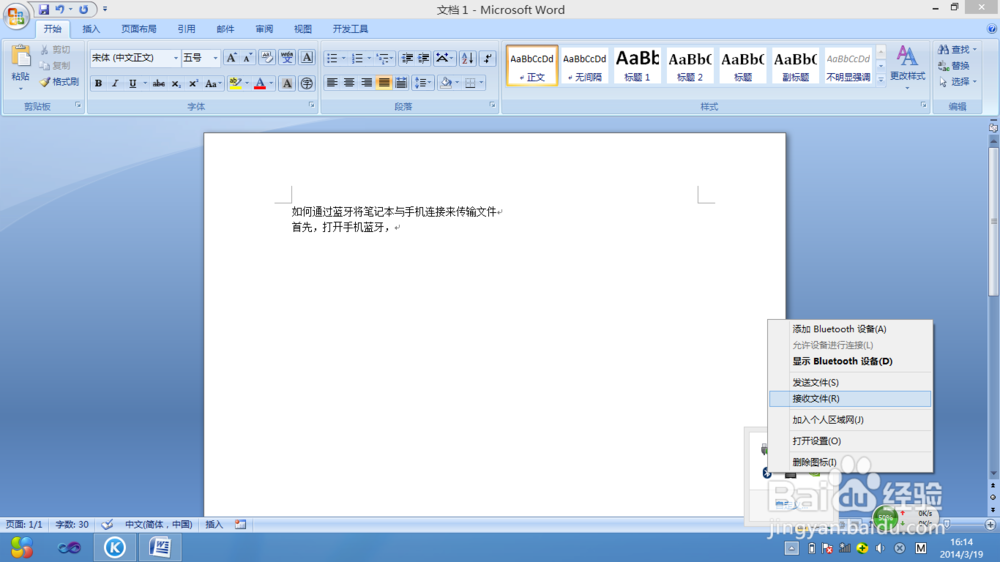The width and height of the screenshot is (1000, 562).
Task: Apply No Spacing style
Action: click(x=584, y=65)
